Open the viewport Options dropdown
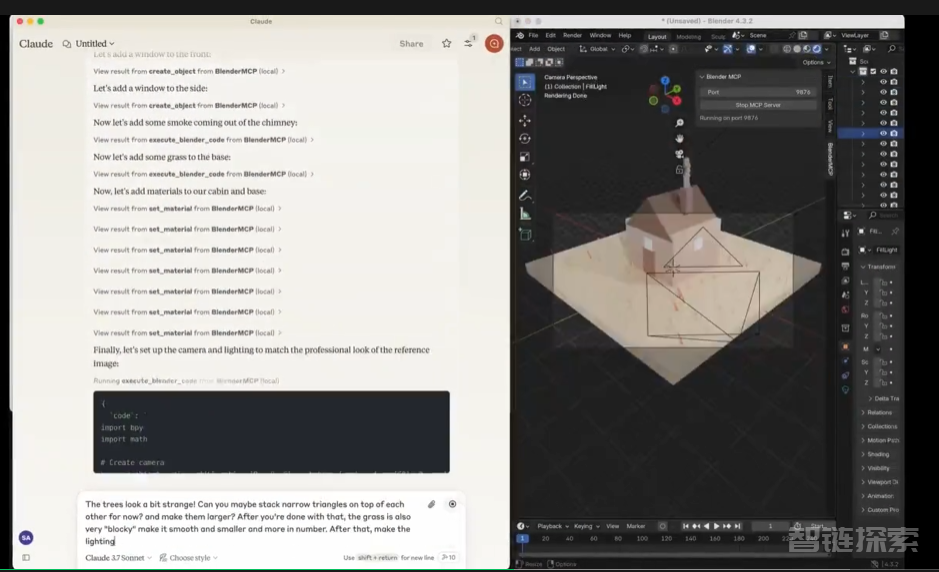This screenshot has height=572, width=939. [817, 62]
